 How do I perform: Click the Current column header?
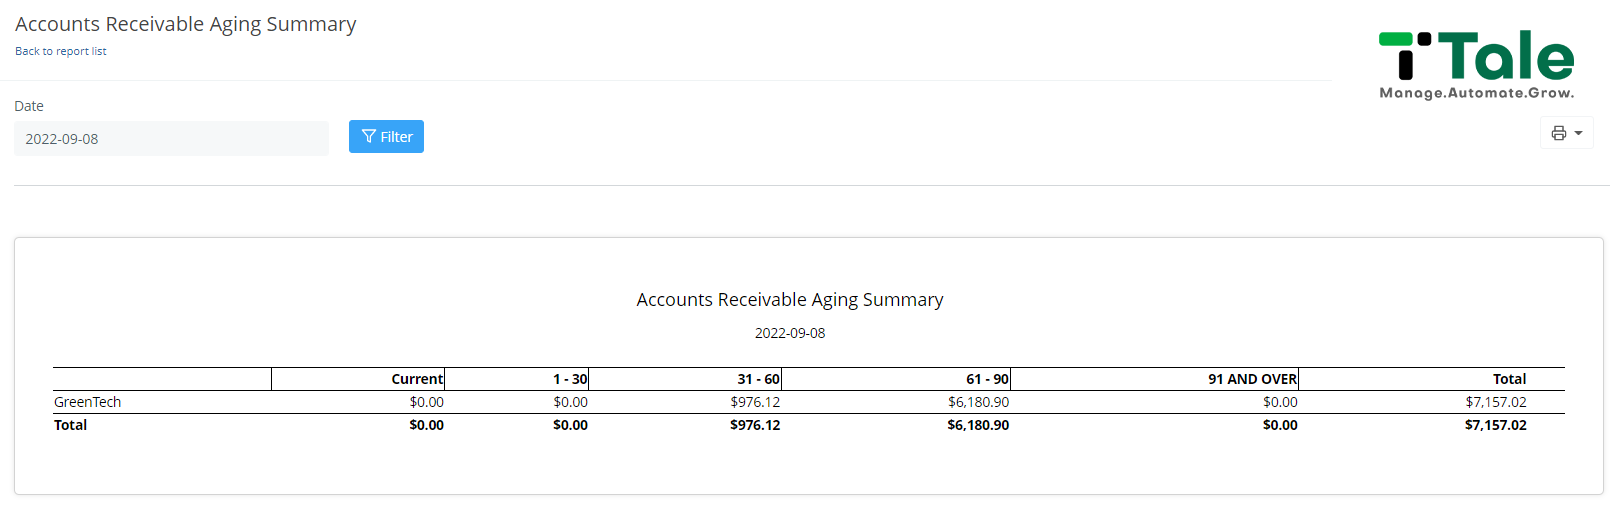[417, 379]
